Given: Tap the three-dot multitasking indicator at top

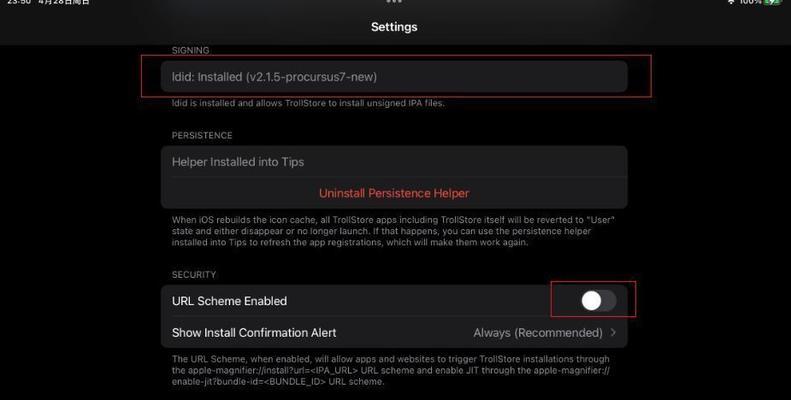Looking at the screenshot, I should click(394, 2).
